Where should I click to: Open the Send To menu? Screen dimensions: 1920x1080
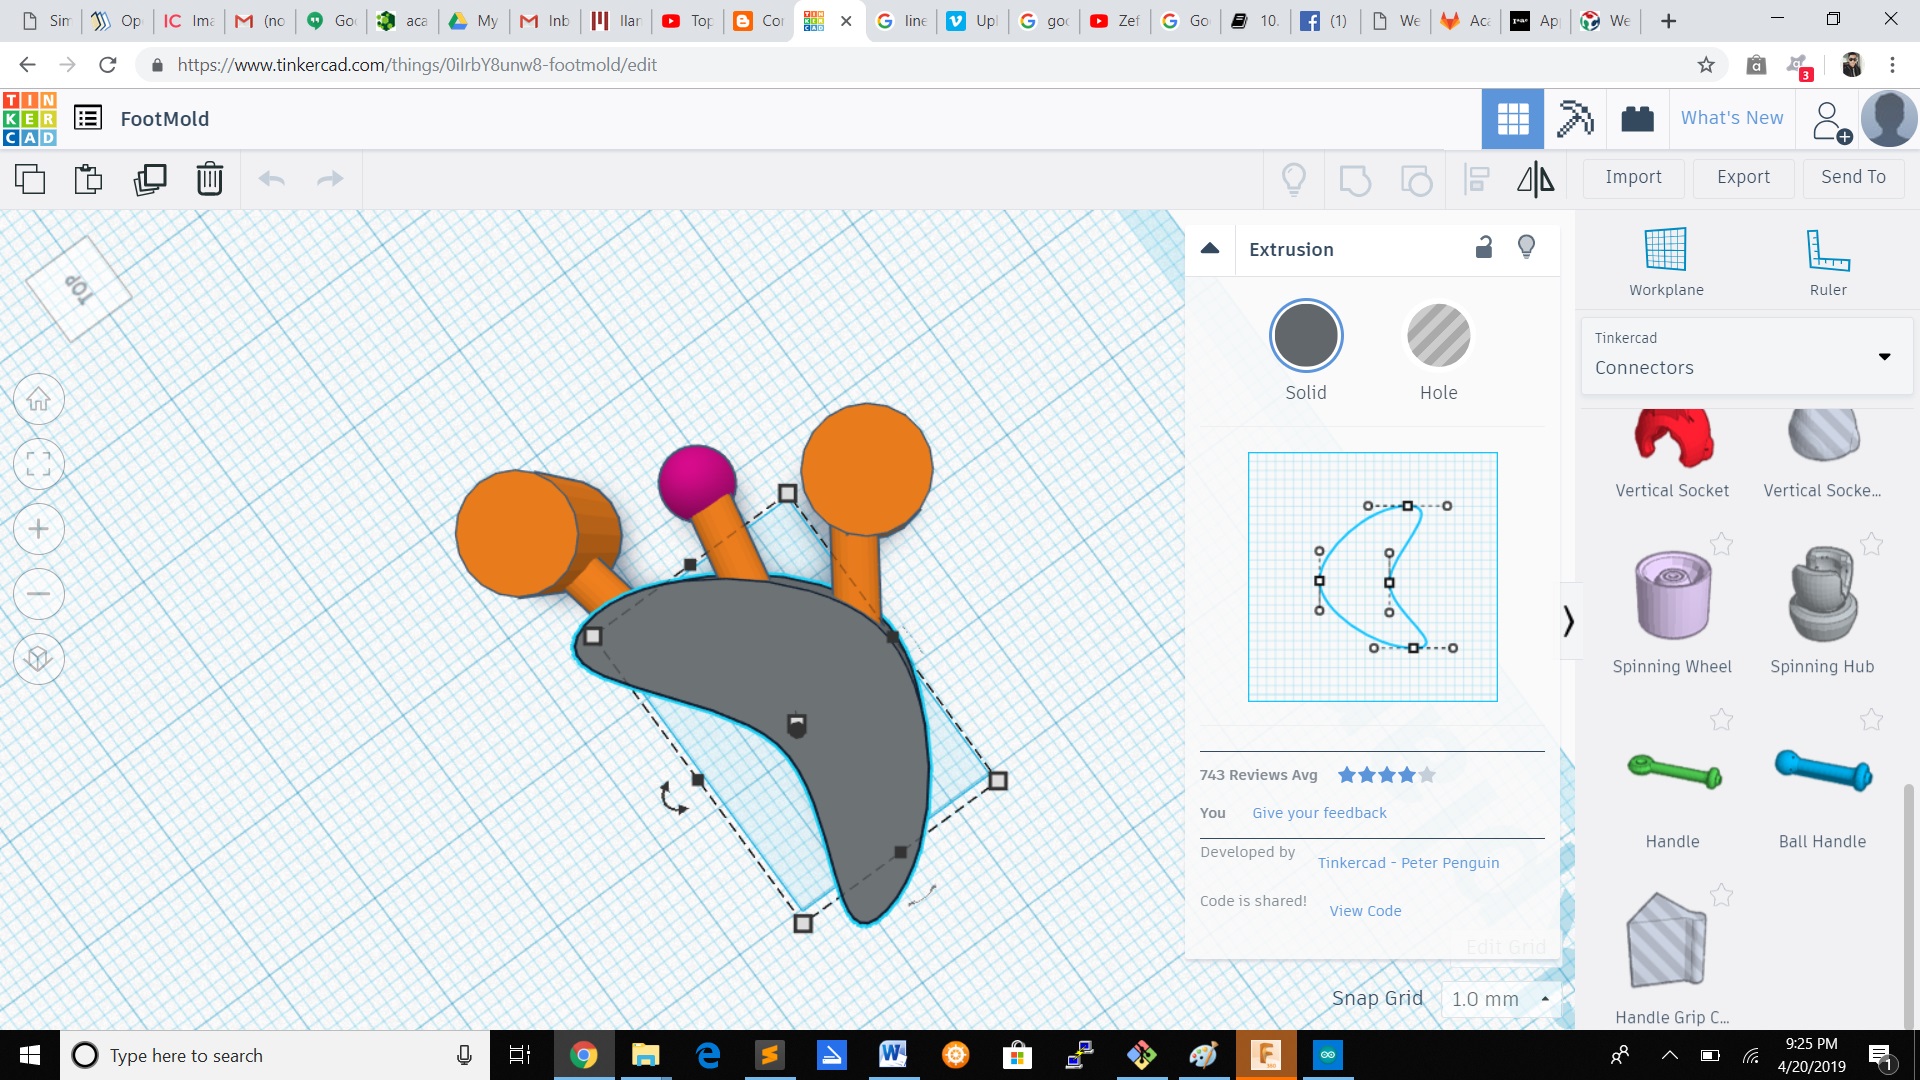click(1852, 177)
